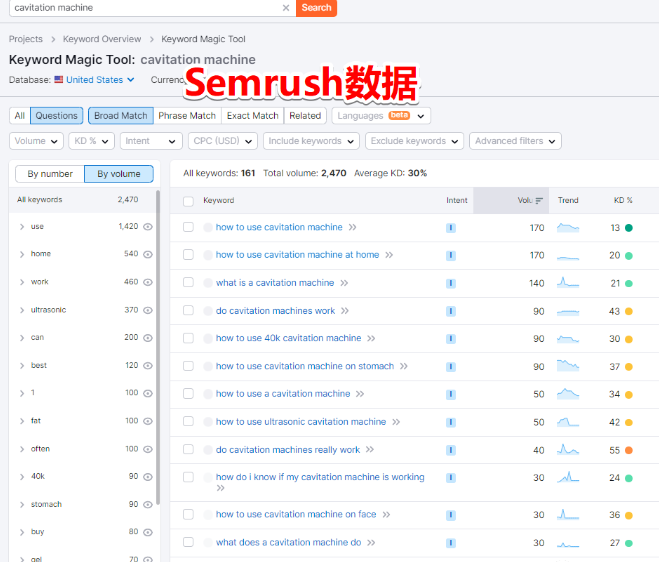Expand the 'use' keyword group
Viewport: 659px width, 562px height.
point(22,227)
